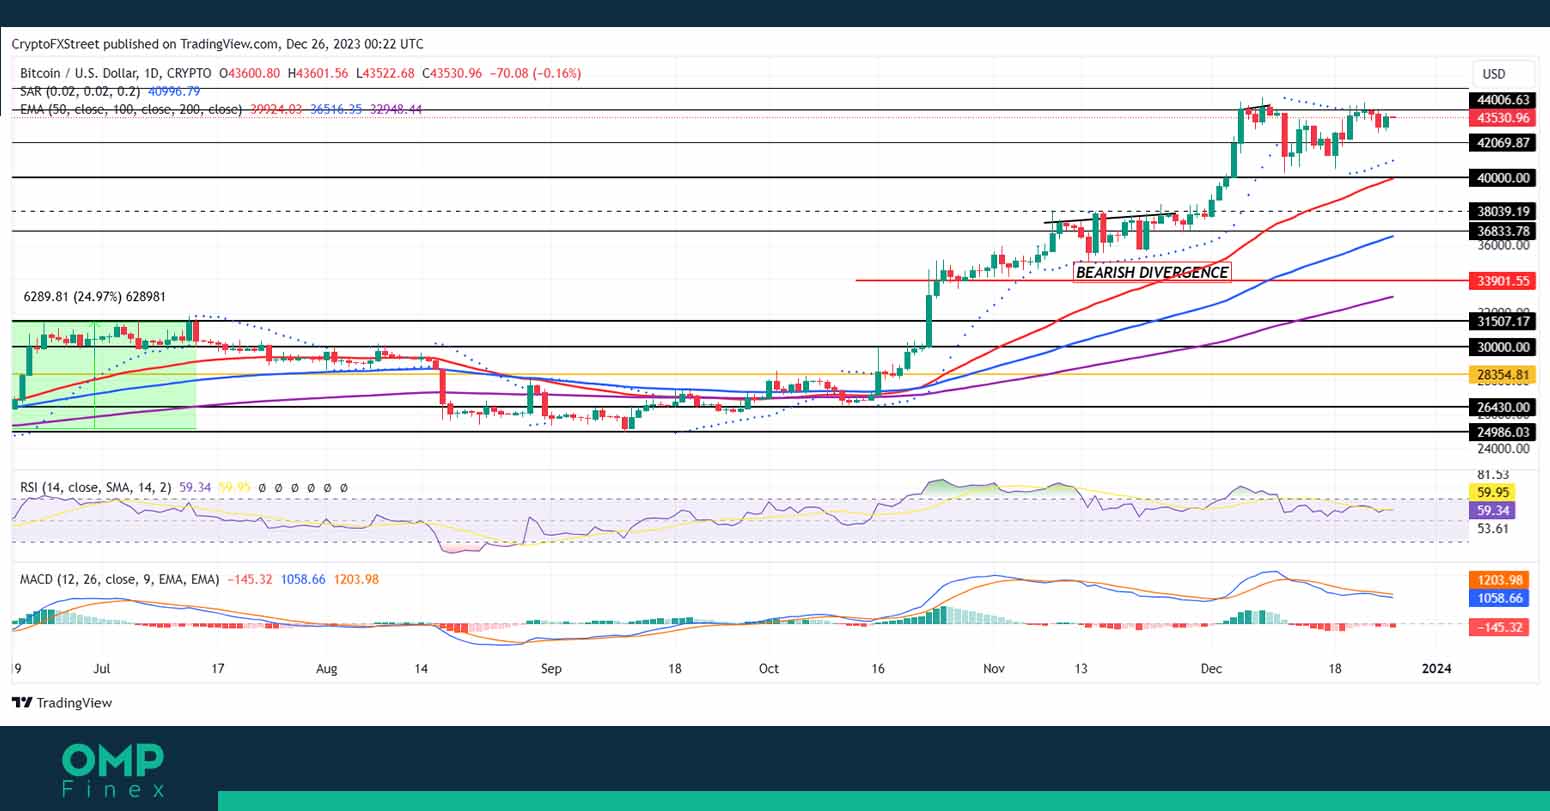Click the 38039.19 price level label
Viewport: 1550px width, 811px height.
1501,211
